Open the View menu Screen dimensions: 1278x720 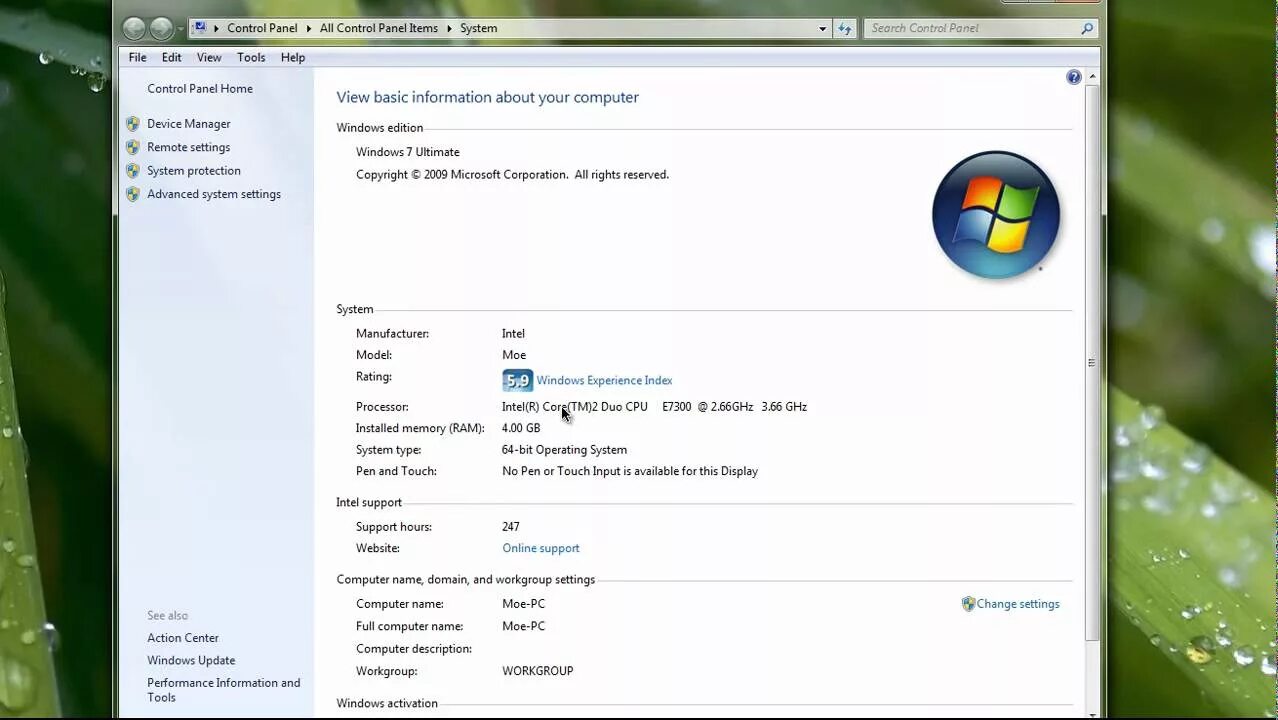click(x=209, y=57)
